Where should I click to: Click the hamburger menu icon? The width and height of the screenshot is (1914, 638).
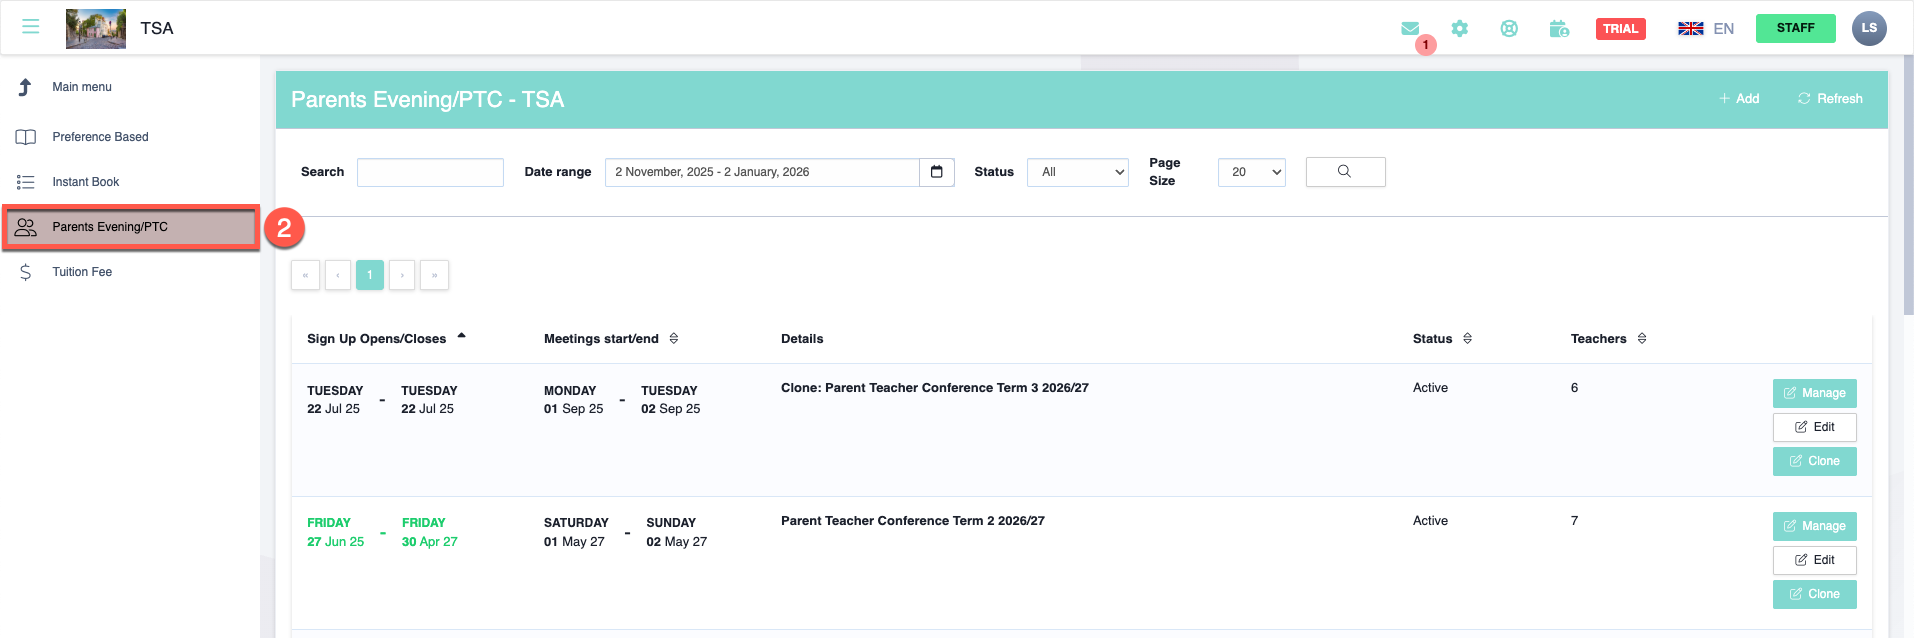point(31,27)
